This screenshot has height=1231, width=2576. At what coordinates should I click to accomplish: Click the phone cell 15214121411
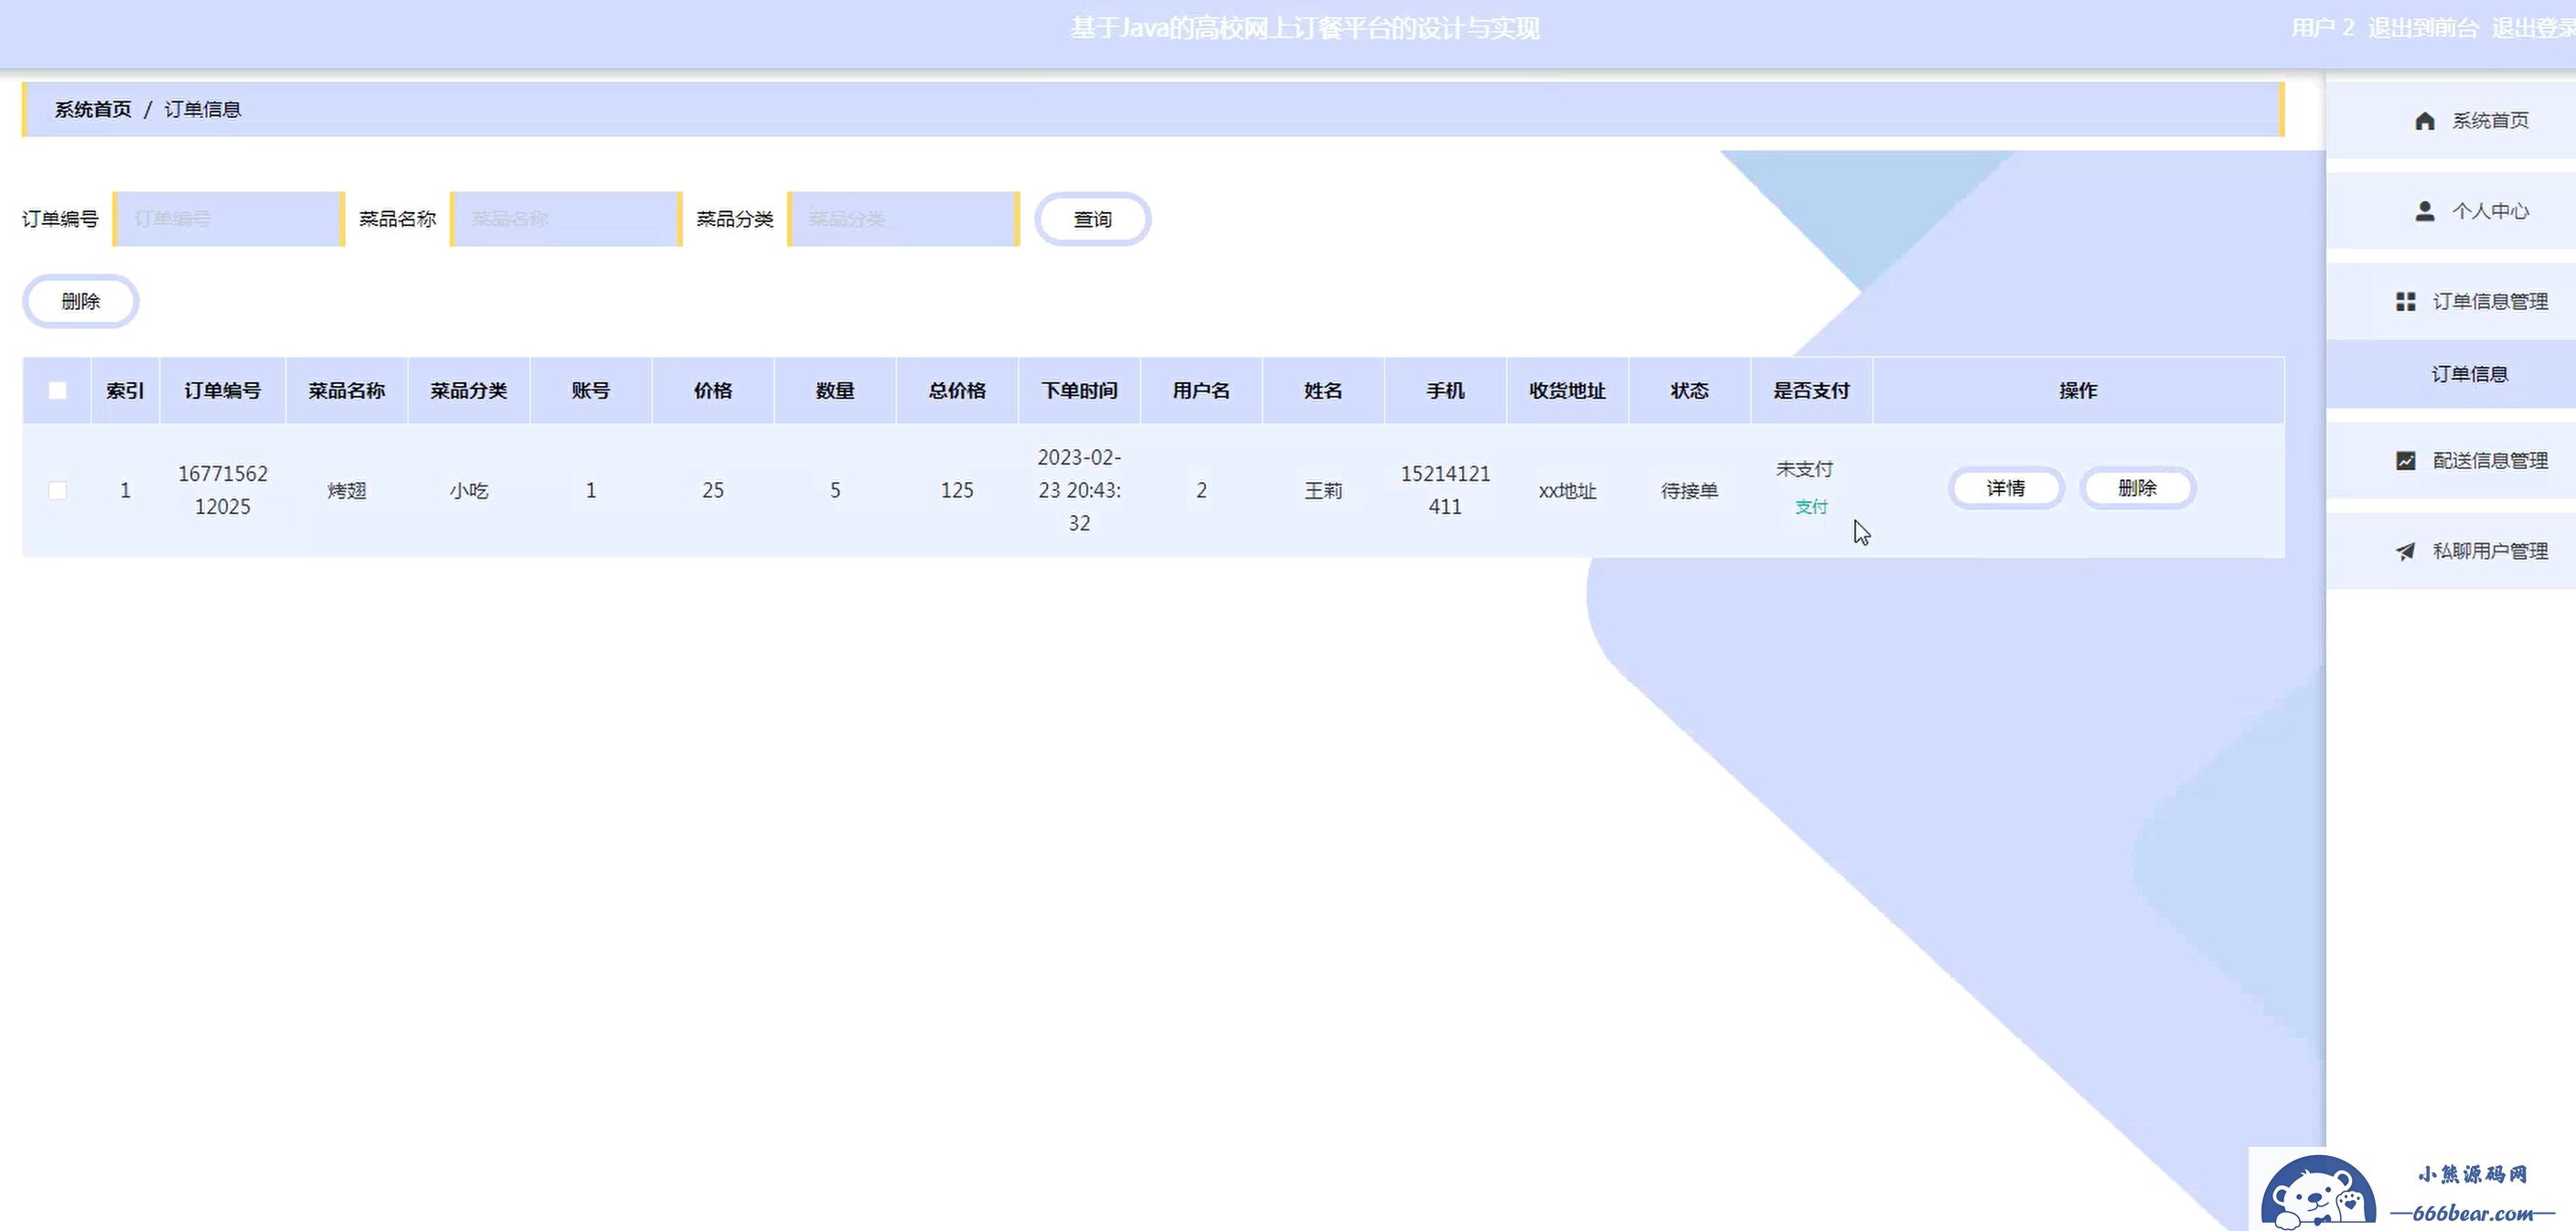click(1445, 490)
